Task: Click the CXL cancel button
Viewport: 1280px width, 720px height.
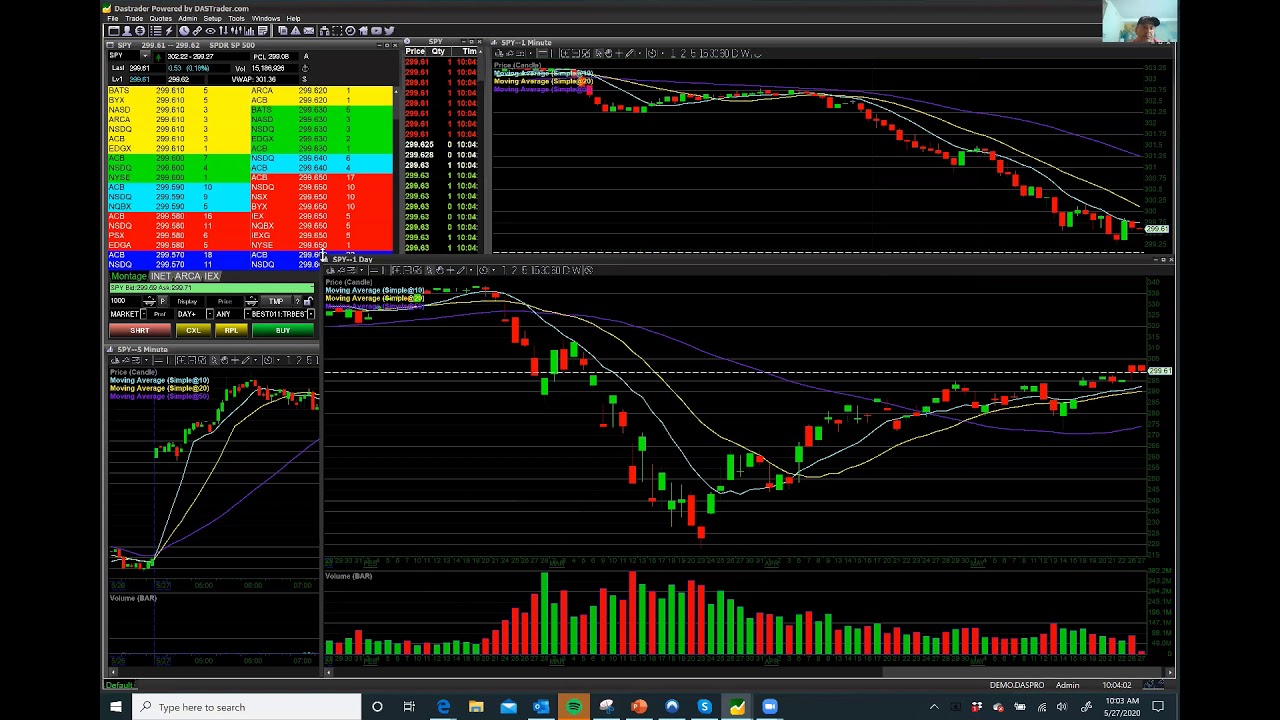Action: [x=193, y=330]
